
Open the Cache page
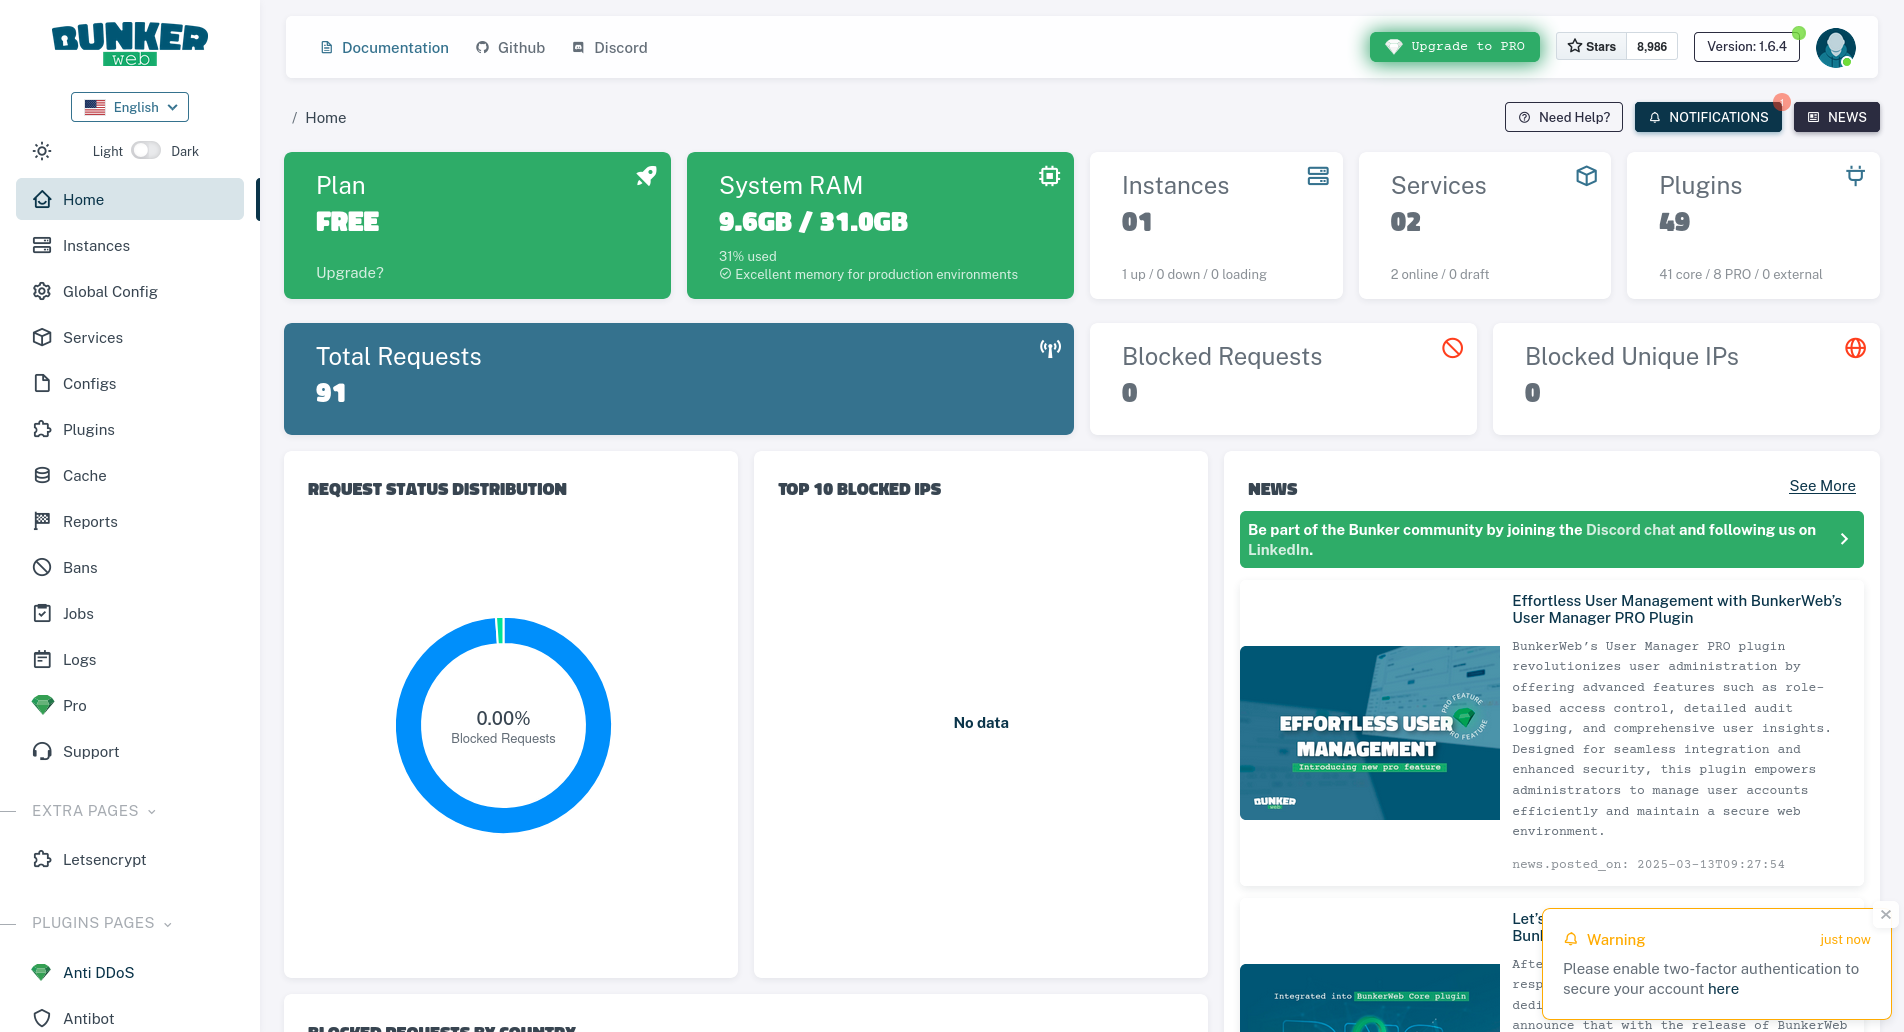click(x=84, y=475)
